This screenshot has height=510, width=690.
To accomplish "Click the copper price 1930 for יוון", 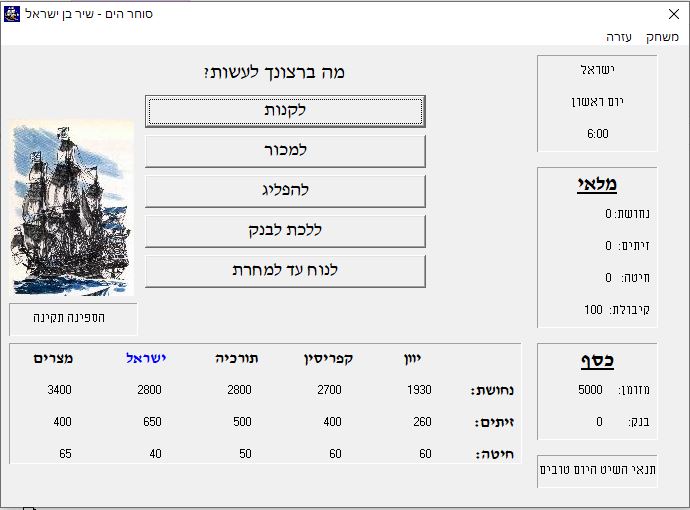I will pyautogui.click(x=419, y=390).
